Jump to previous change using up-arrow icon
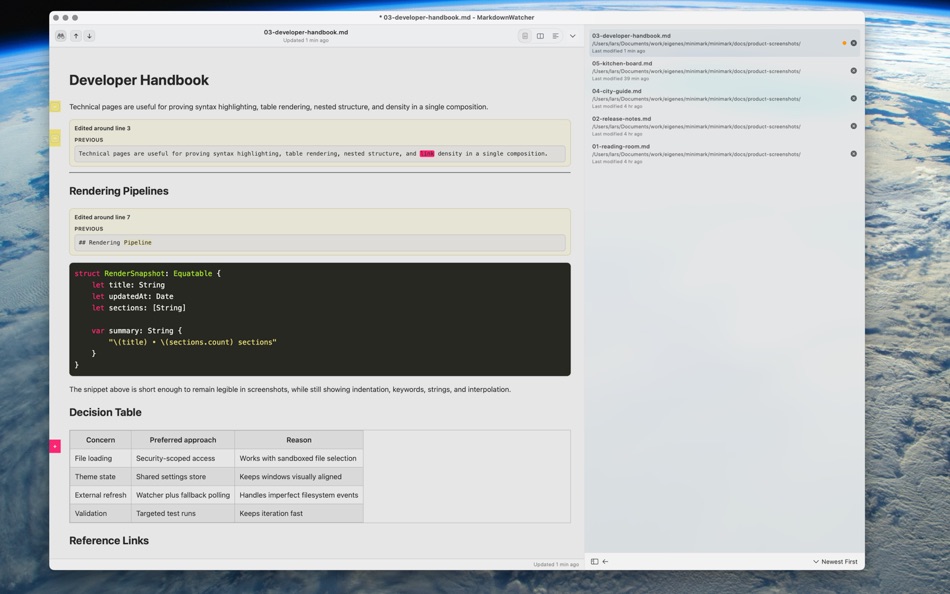The height and width of the screenshot is (594, 950). [75, 35]
